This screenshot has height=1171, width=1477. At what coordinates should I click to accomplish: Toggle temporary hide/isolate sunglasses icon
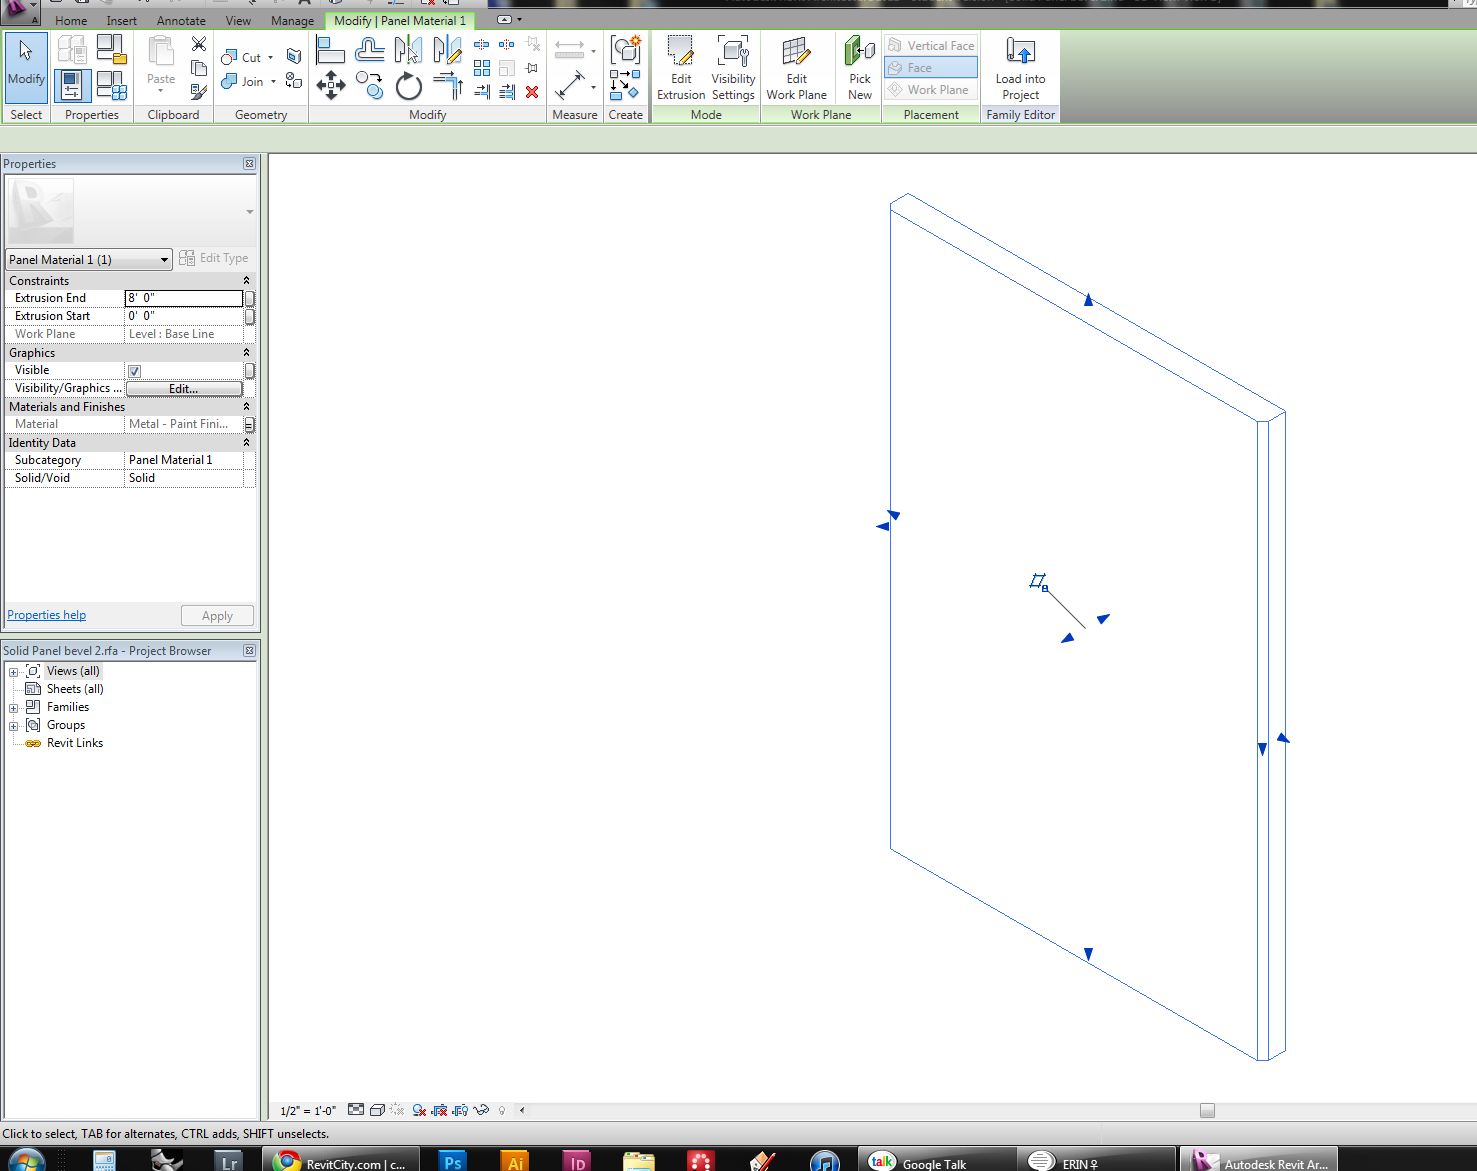click(x=481, y=1110)
